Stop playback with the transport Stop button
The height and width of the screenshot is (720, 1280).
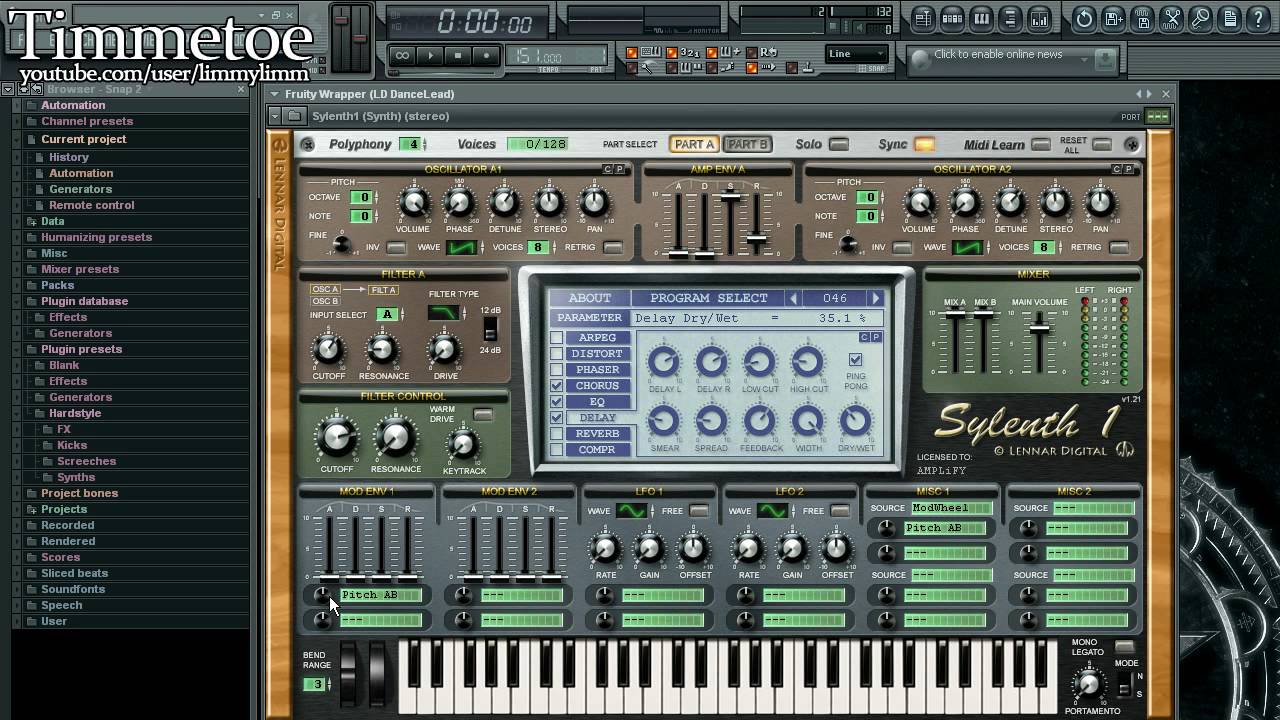[458, 56]
